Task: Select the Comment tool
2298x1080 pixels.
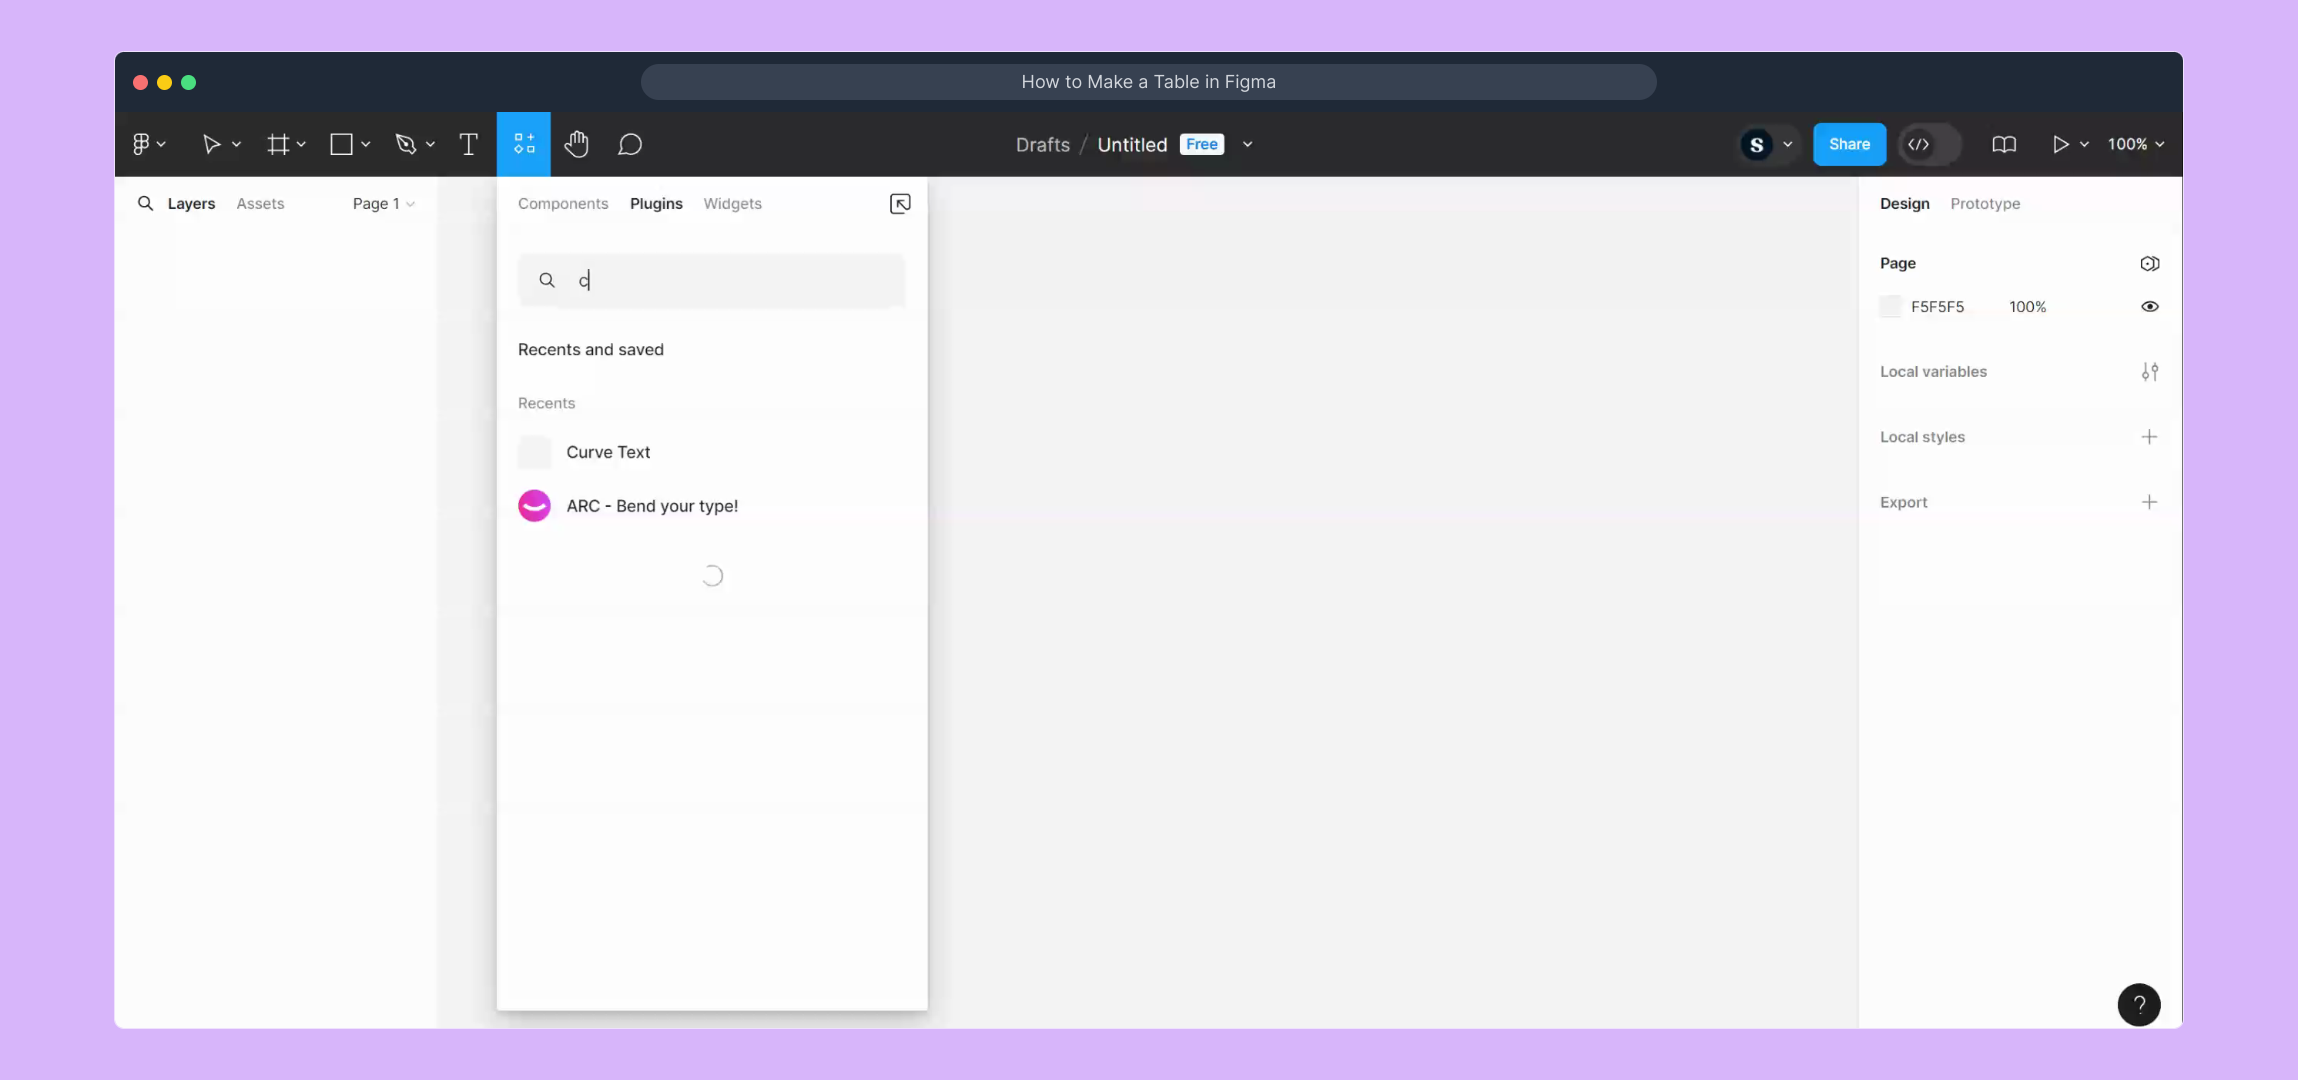Action: click(629, 144)
